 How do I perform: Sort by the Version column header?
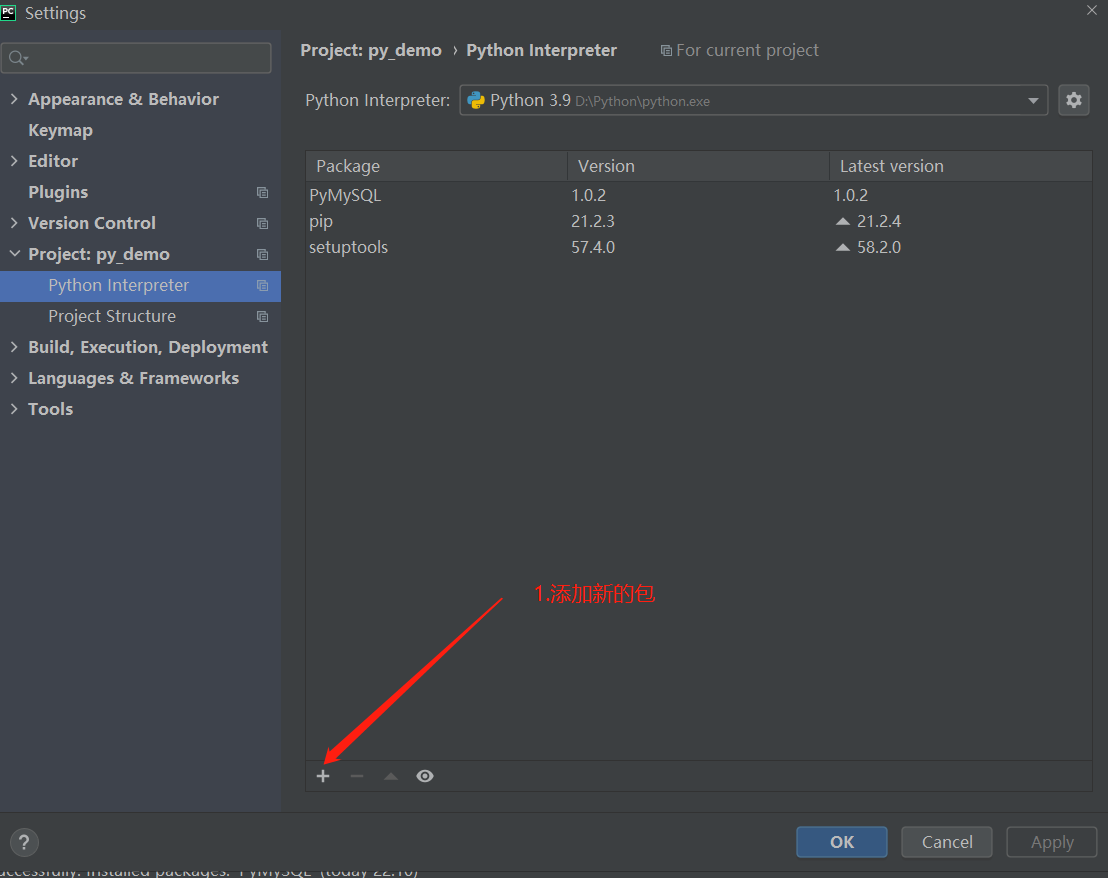click(698, 166)
